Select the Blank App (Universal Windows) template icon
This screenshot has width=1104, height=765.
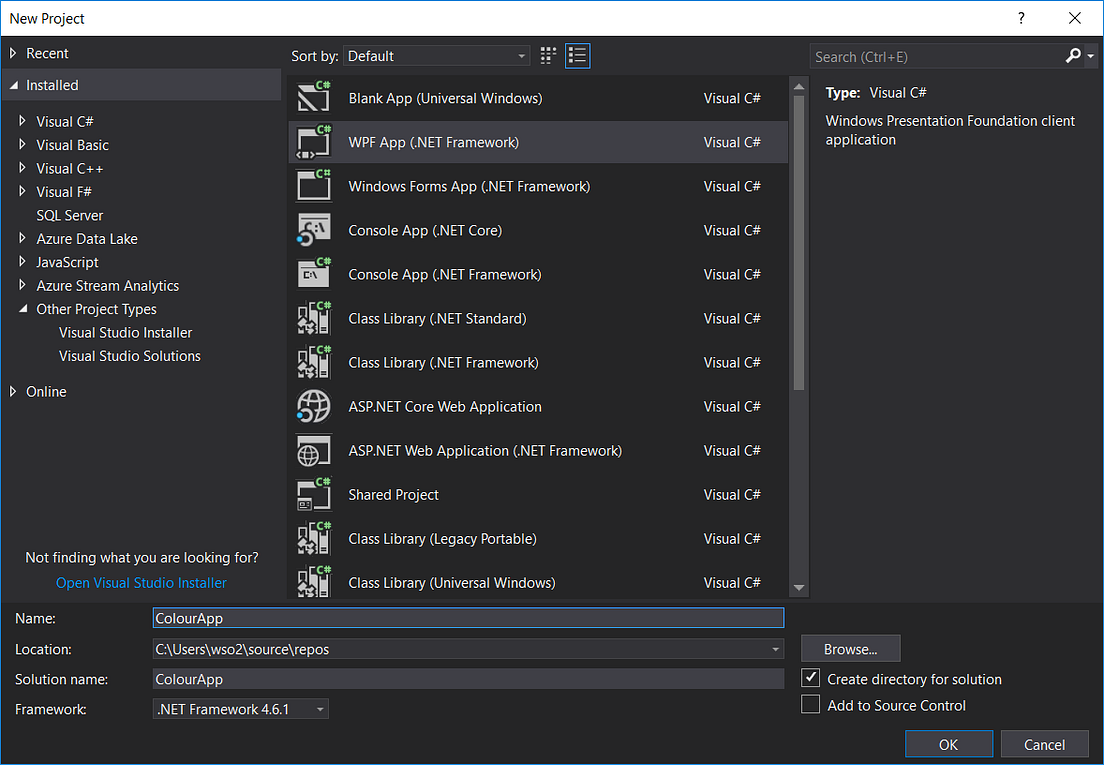314,98
